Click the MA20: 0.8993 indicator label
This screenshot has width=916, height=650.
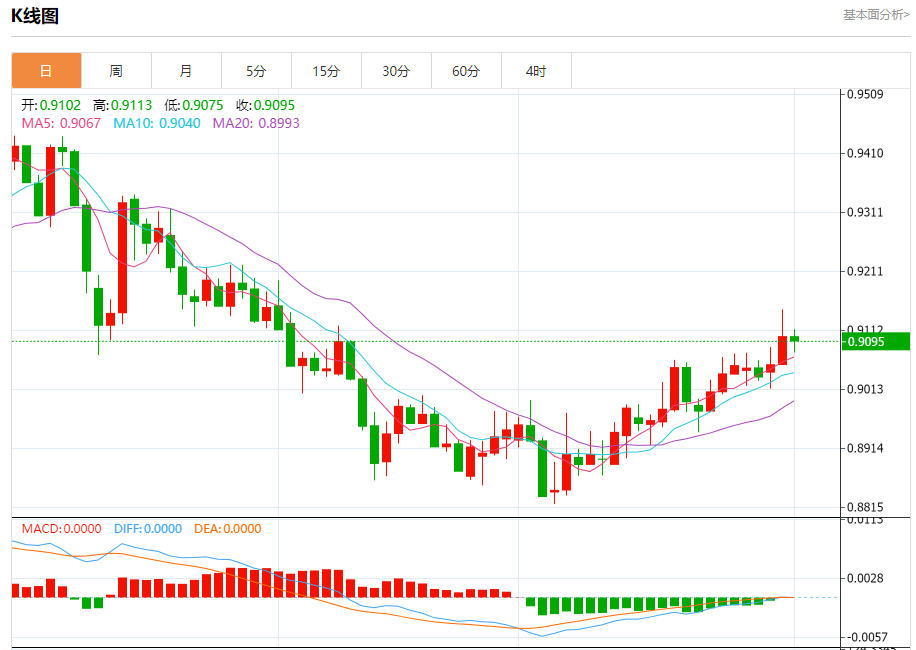click(256, 123)
